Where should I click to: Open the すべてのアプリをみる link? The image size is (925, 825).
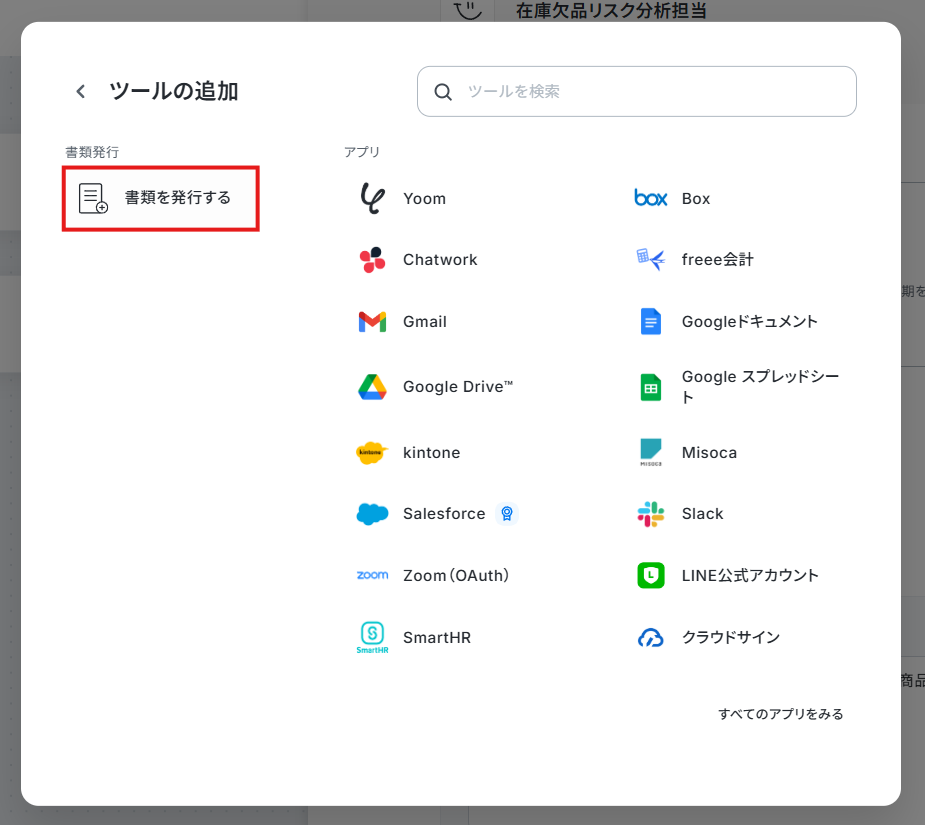click(780, 714)
